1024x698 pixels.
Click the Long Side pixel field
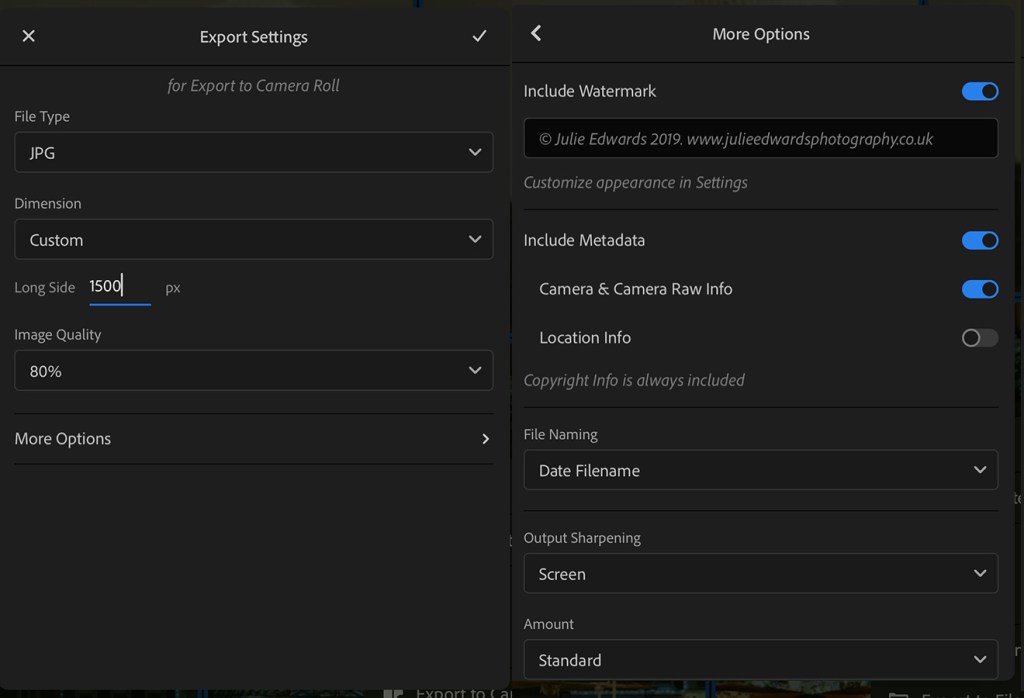tap(119, 287)
